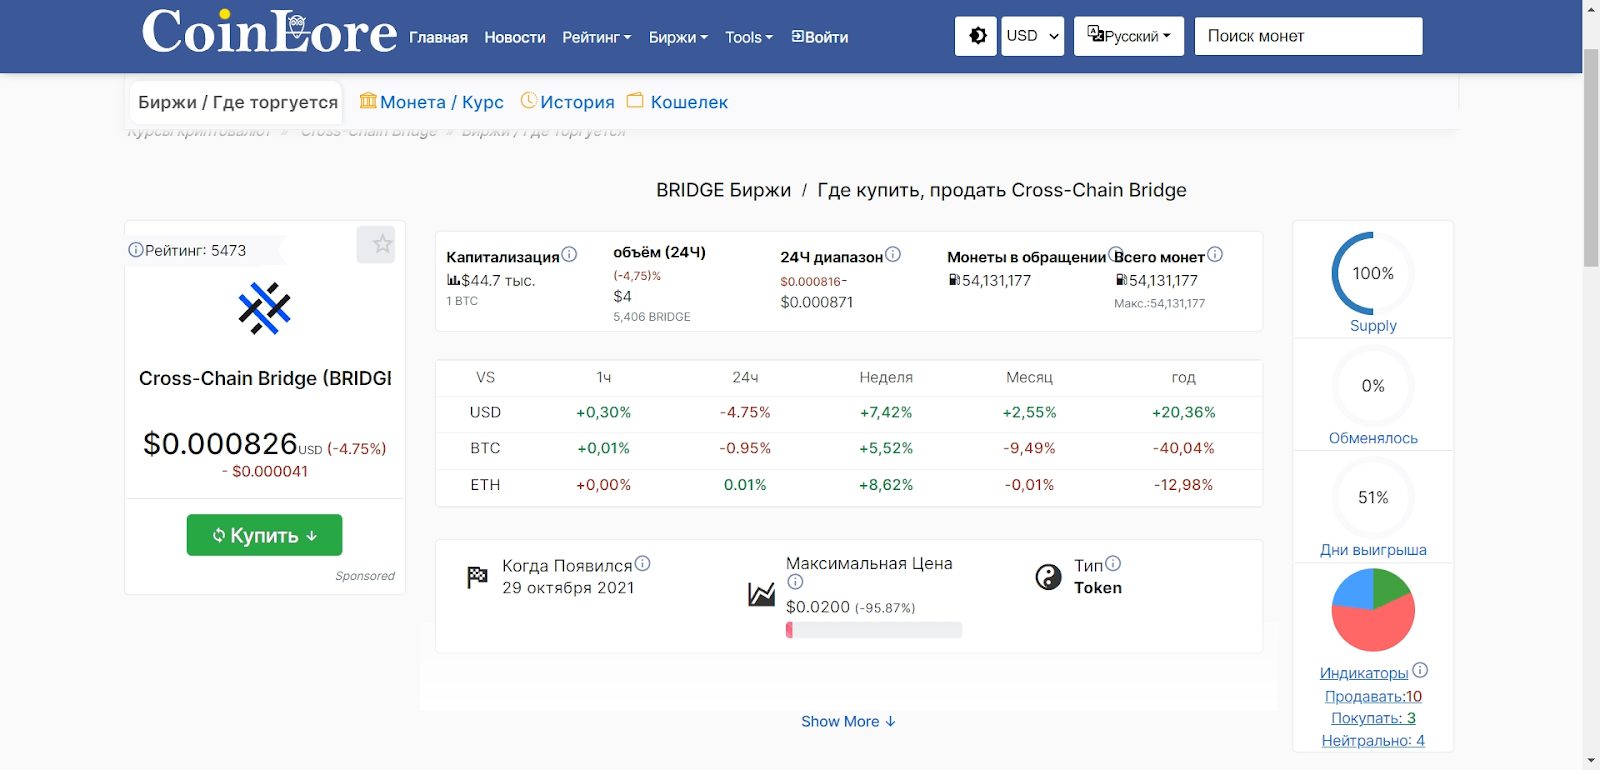Click the green Купить button

264,535
